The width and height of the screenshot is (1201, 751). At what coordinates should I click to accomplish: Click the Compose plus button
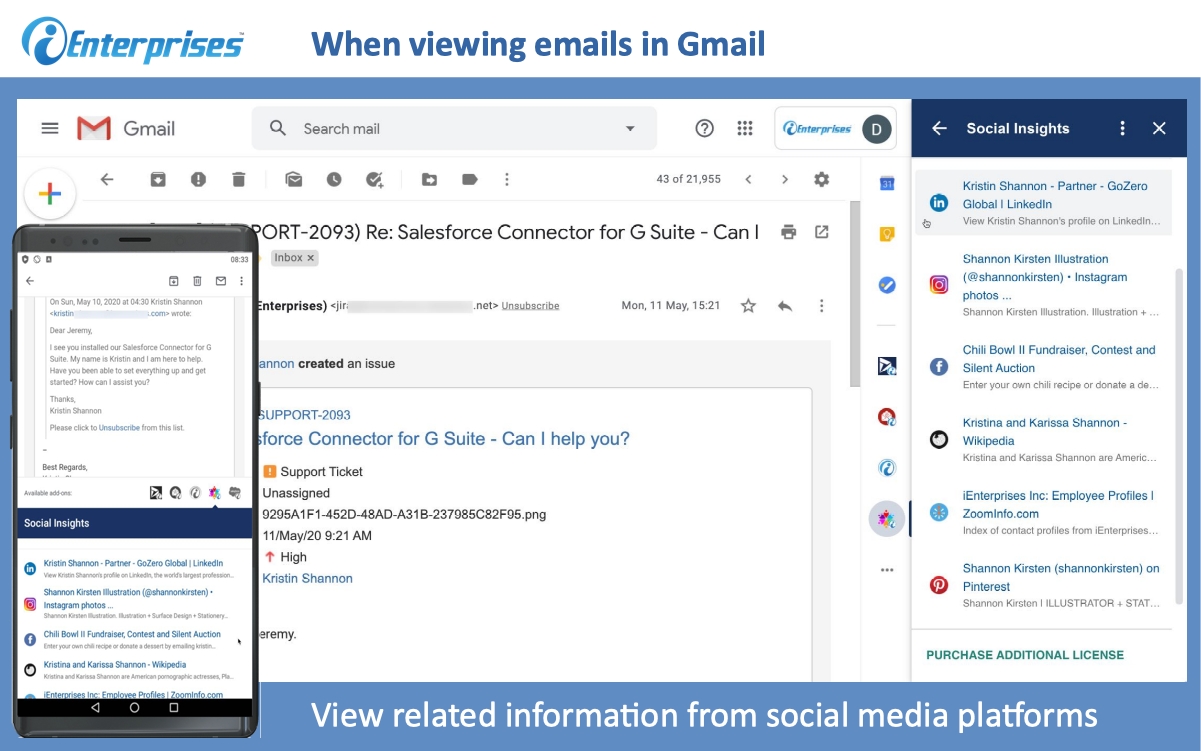point(50,193)
